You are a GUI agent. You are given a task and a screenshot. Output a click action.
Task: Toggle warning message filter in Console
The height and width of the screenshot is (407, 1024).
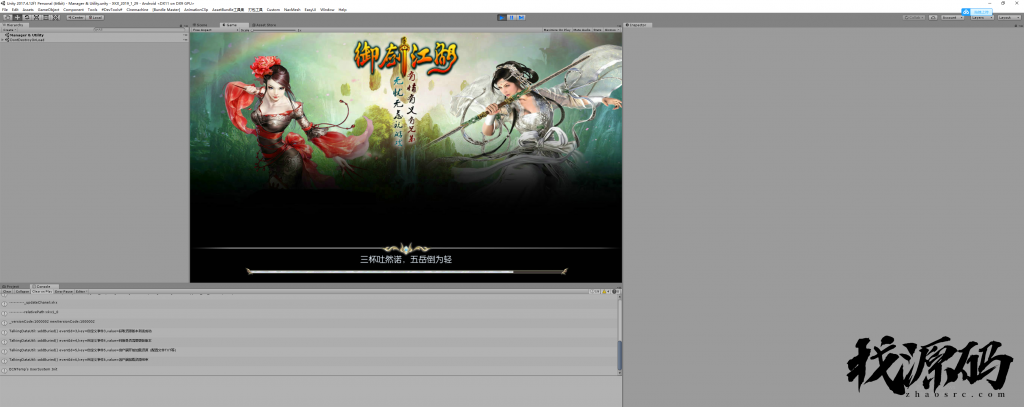[x=606, y=291]
